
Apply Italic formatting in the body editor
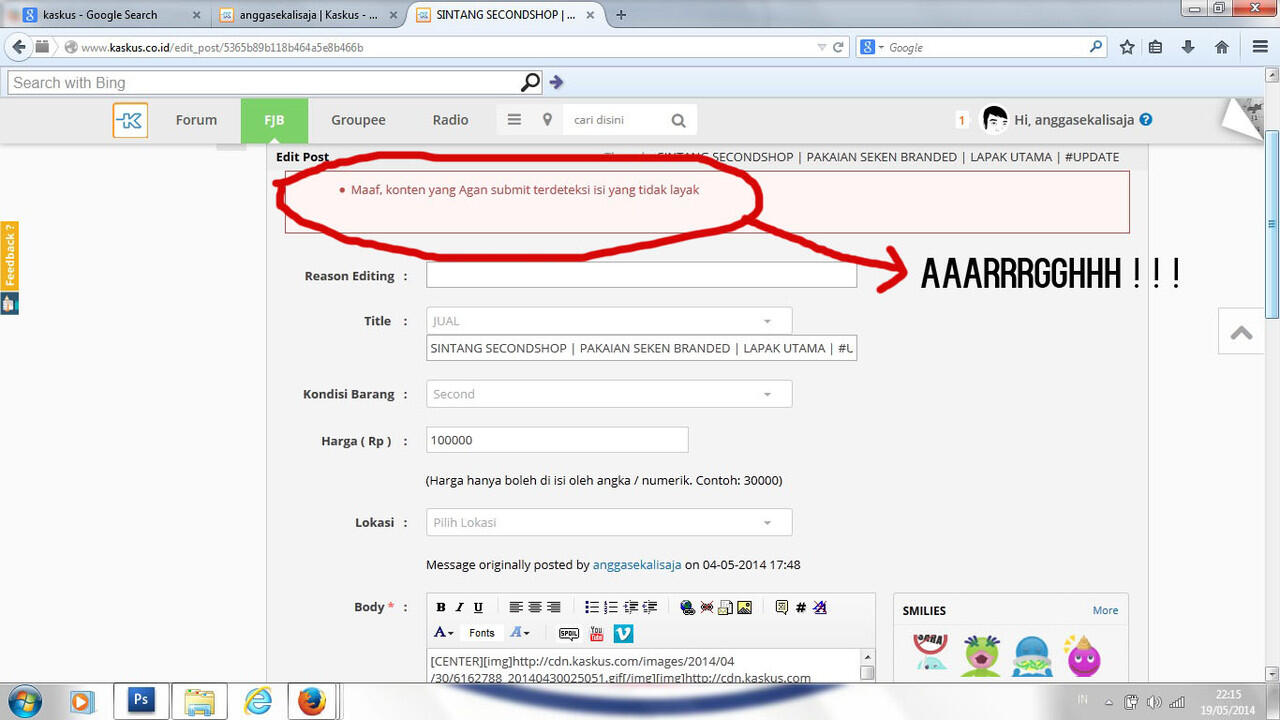coord(460,607)
